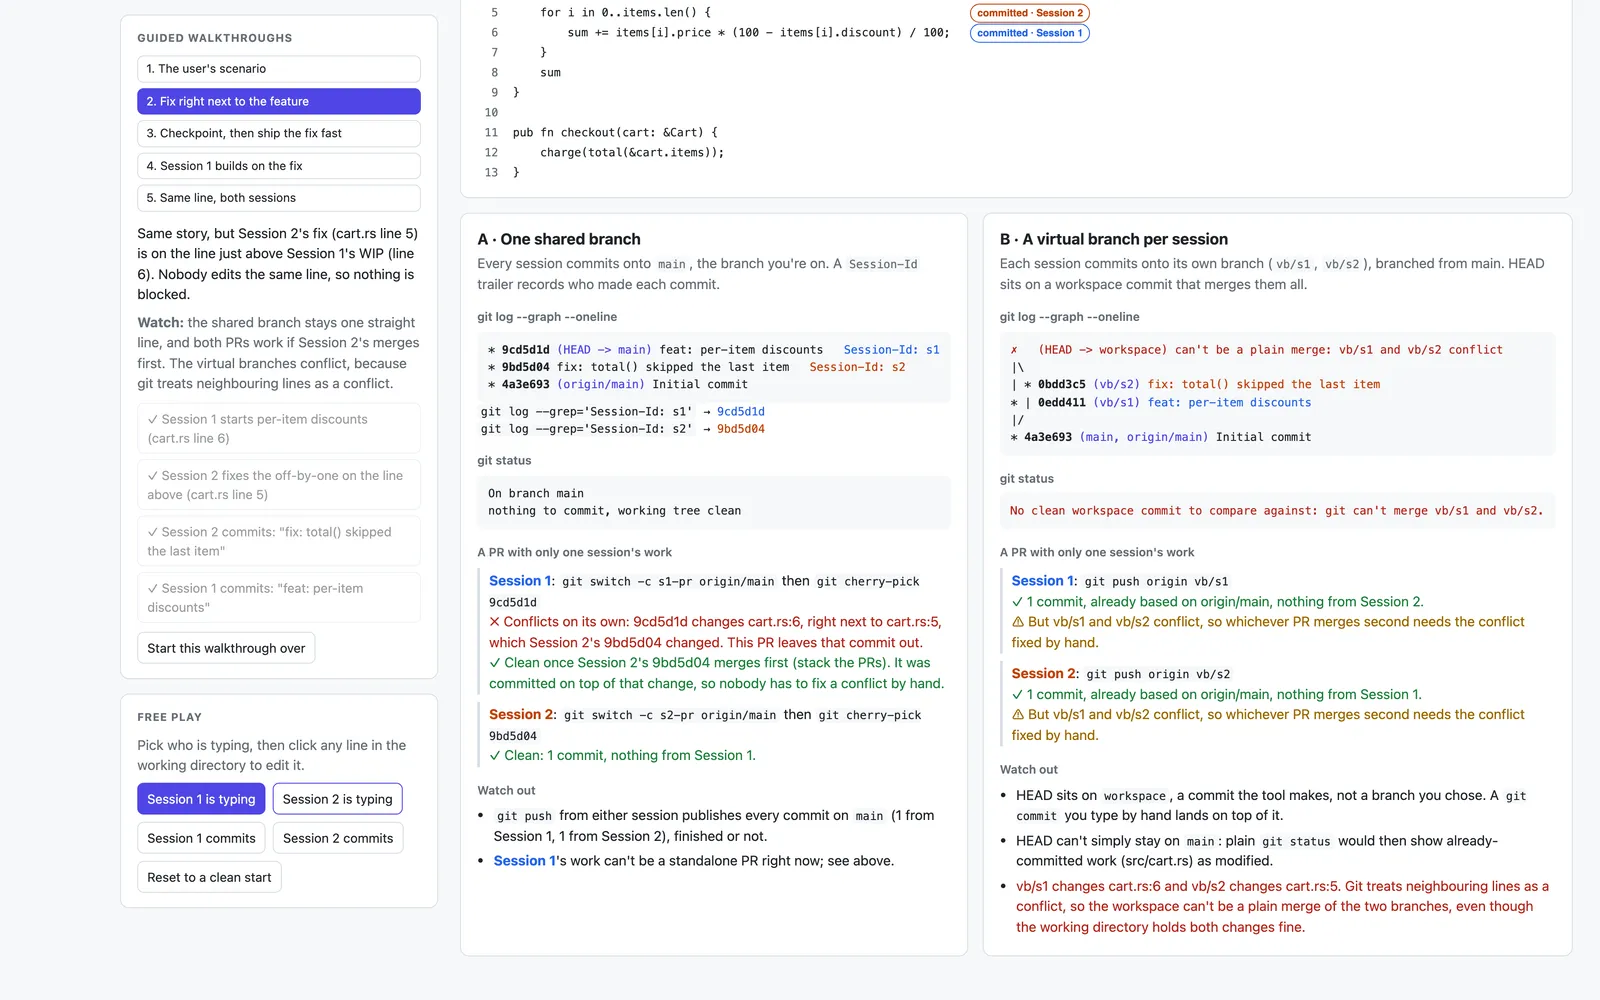Click commit hash 0edd411 in the virtual branch log
The height and width of the screenshot is (1000, 1600).
point(1061,403)
